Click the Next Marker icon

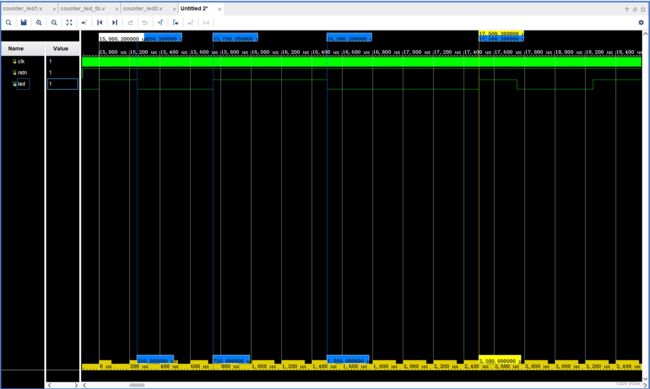(x=191, y=22)
